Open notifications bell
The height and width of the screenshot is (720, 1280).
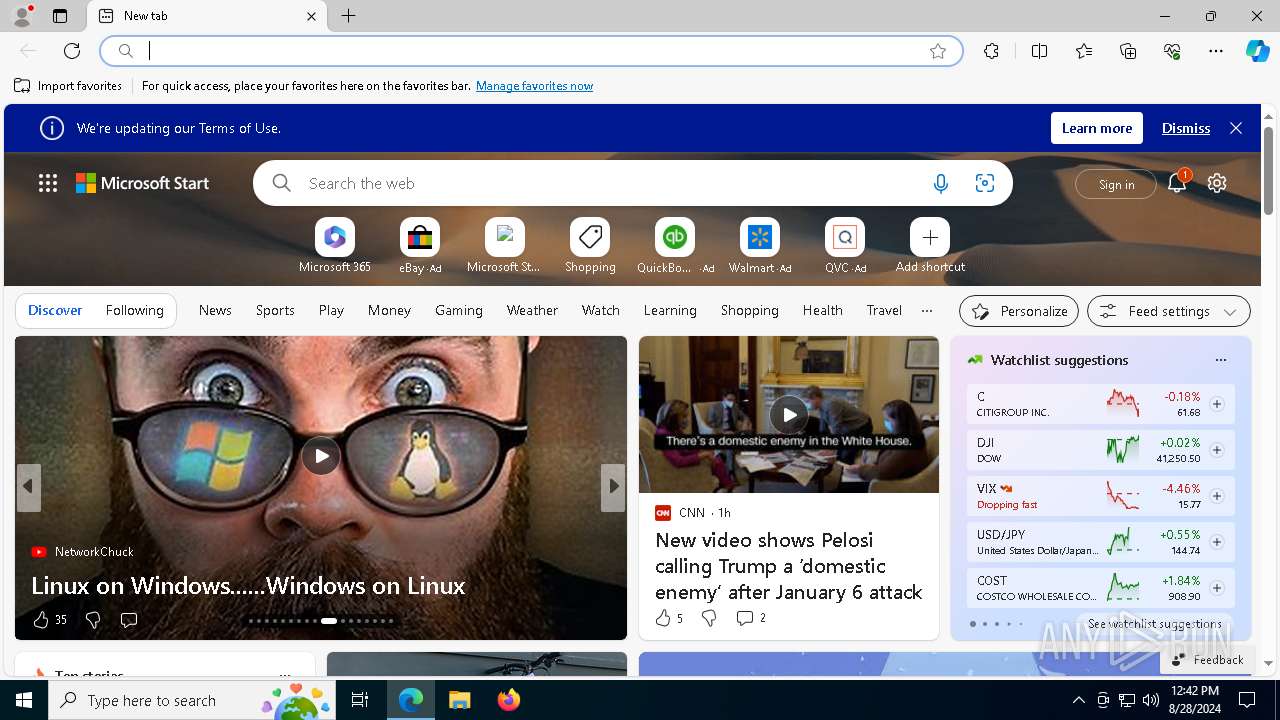1177,183
